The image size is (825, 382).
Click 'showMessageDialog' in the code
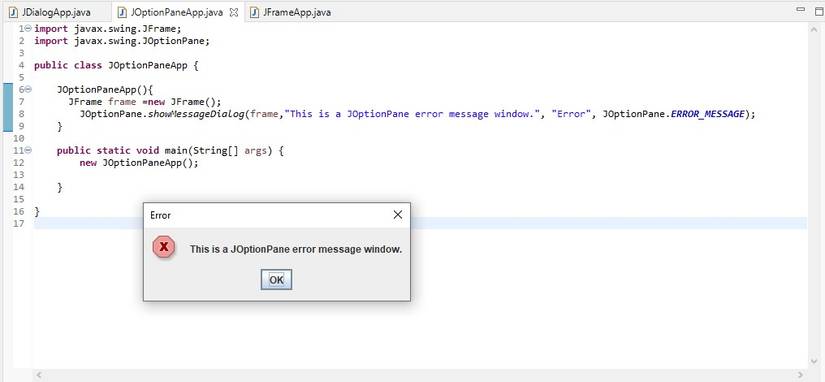coord(196,114)
